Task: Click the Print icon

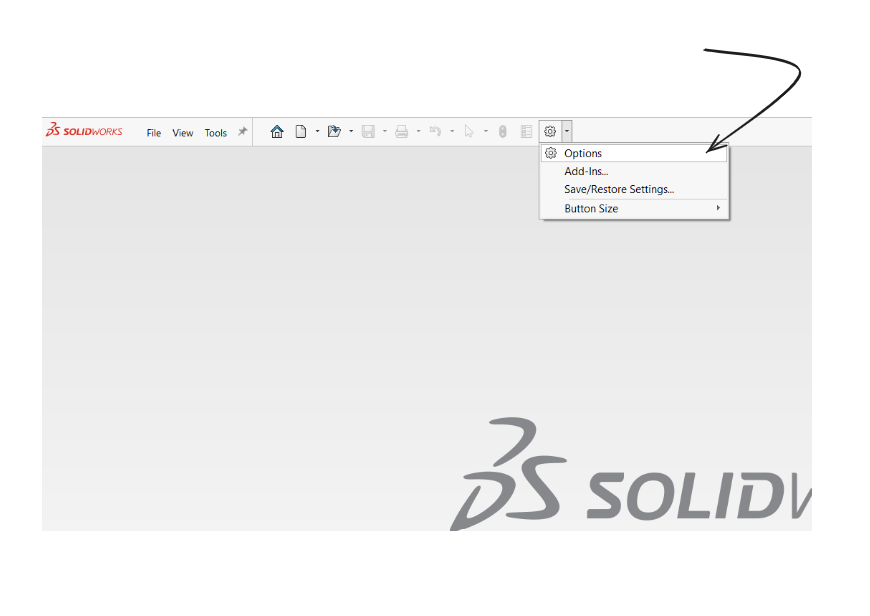Action: pos(402,132)
